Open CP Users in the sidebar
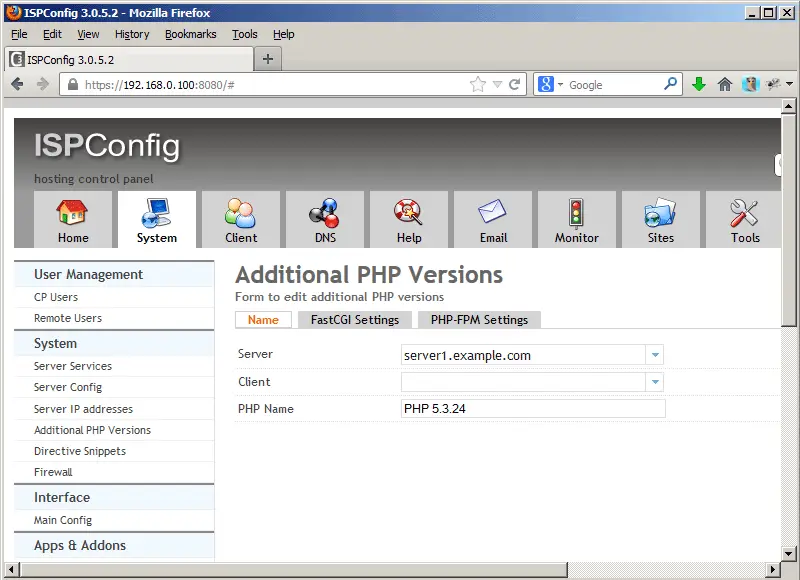This screenshot has height=580, width=800. [56, 297]
